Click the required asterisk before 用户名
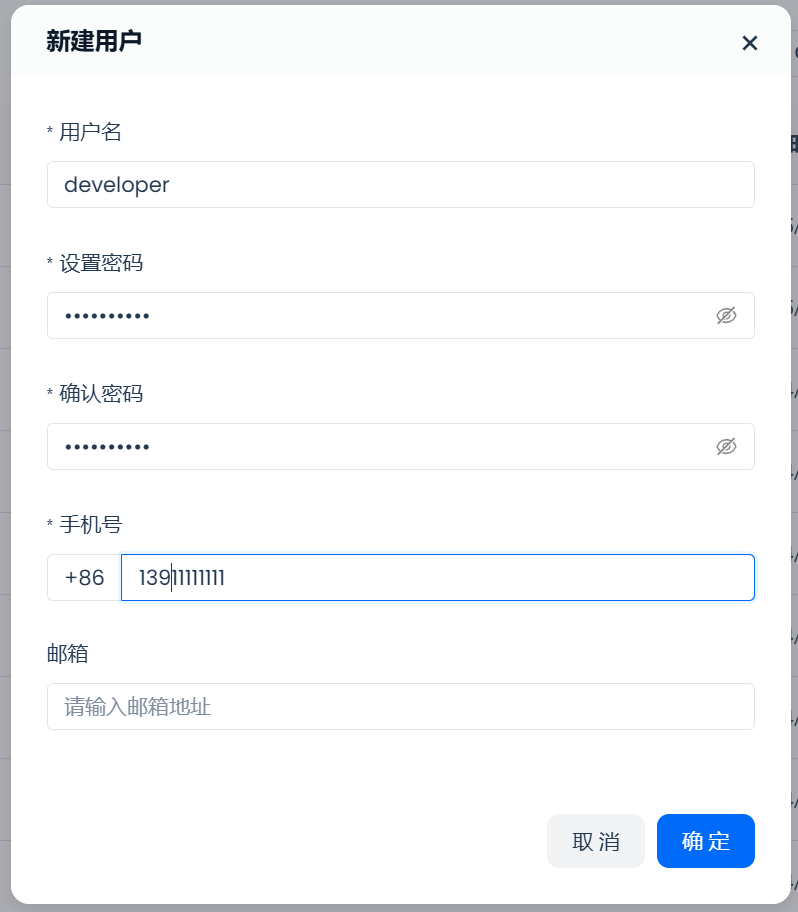This screenshot has height=912, width=798. point(50,133)
